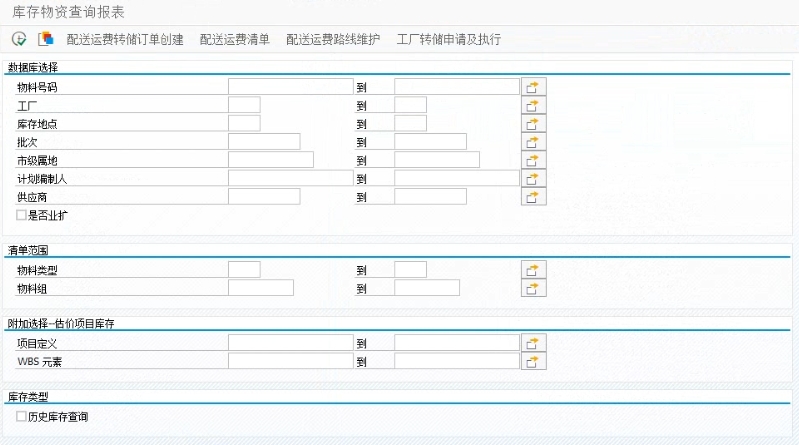Open multiple selection for 批次
The width and height of the screenshot is (799, 445).
534,142
